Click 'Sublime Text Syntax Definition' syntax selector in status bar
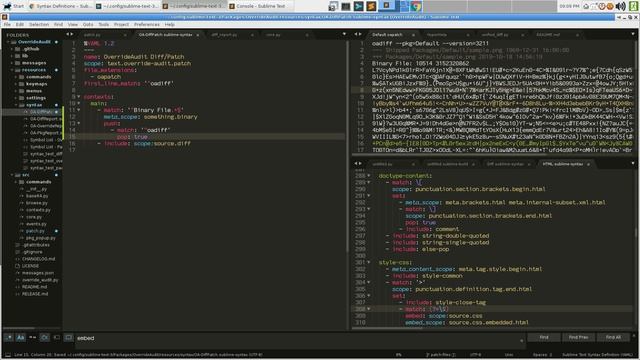The height and width of the screenshot is (360, 640). coord(597,355)
